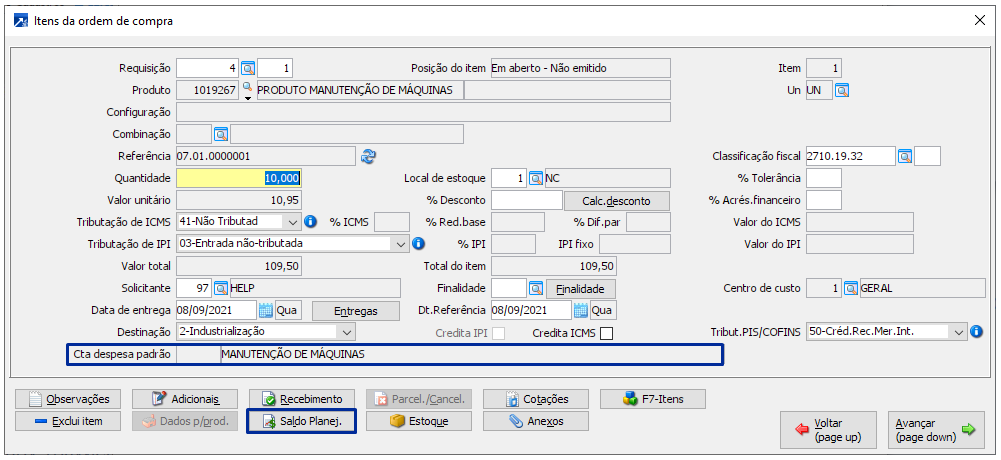
Task: Open Adicionais
Action: tap(185, 399)
